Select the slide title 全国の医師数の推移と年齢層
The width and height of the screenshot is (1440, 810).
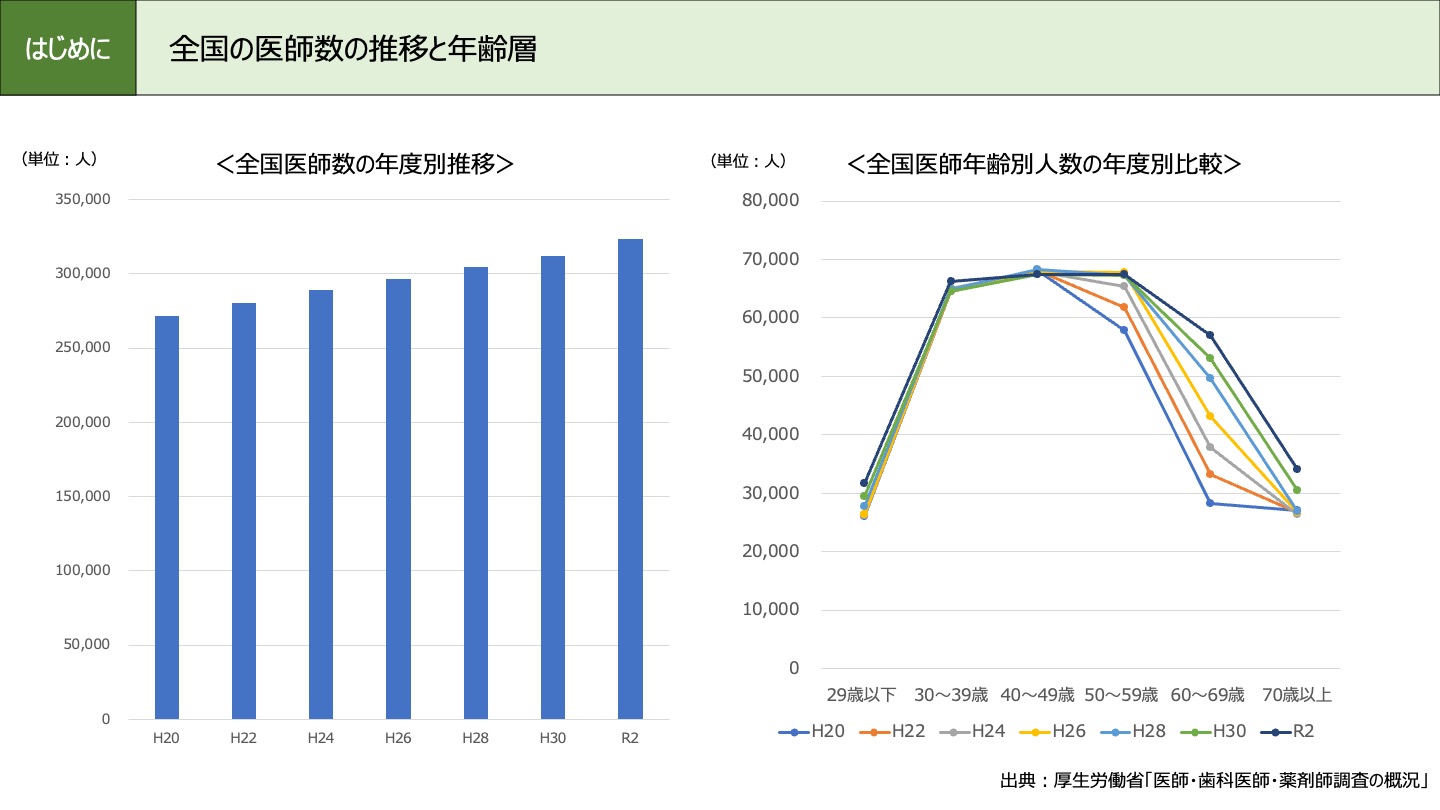point(353,49)
